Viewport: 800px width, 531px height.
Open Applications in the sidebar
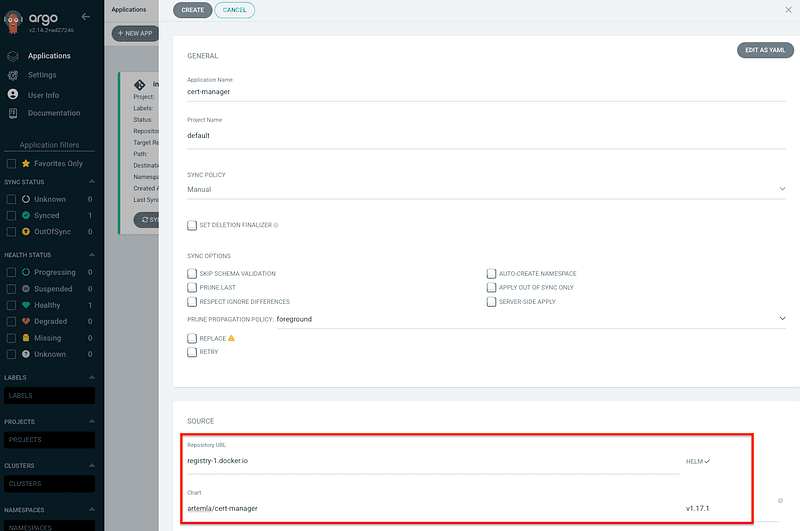pos(49,56)
